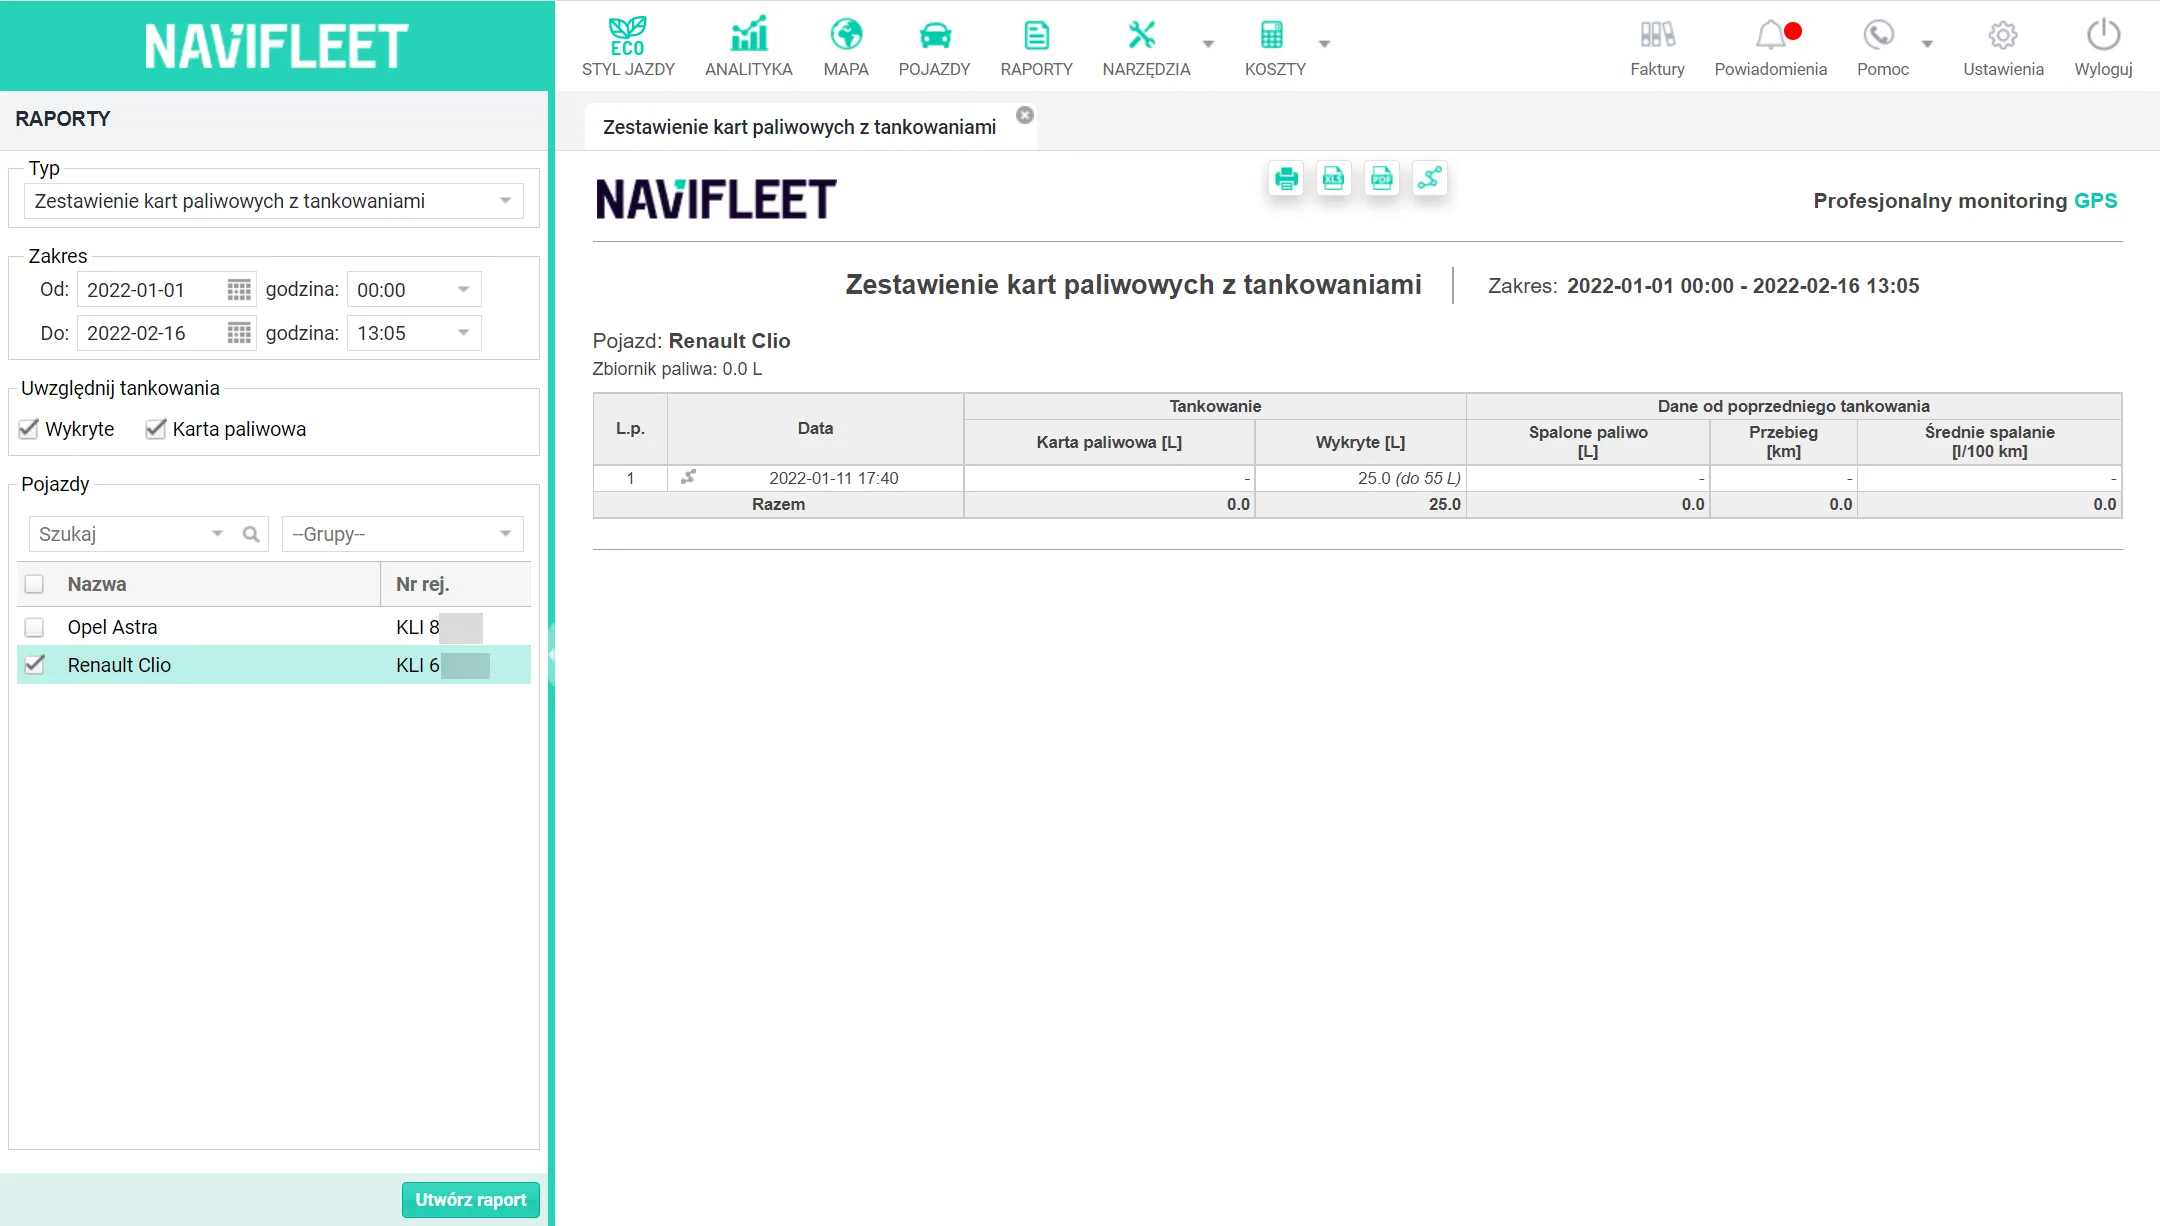Open the Analityka chart section
The height and width of the screenshot is (1226, 2160).
click(x=748, y=47)
